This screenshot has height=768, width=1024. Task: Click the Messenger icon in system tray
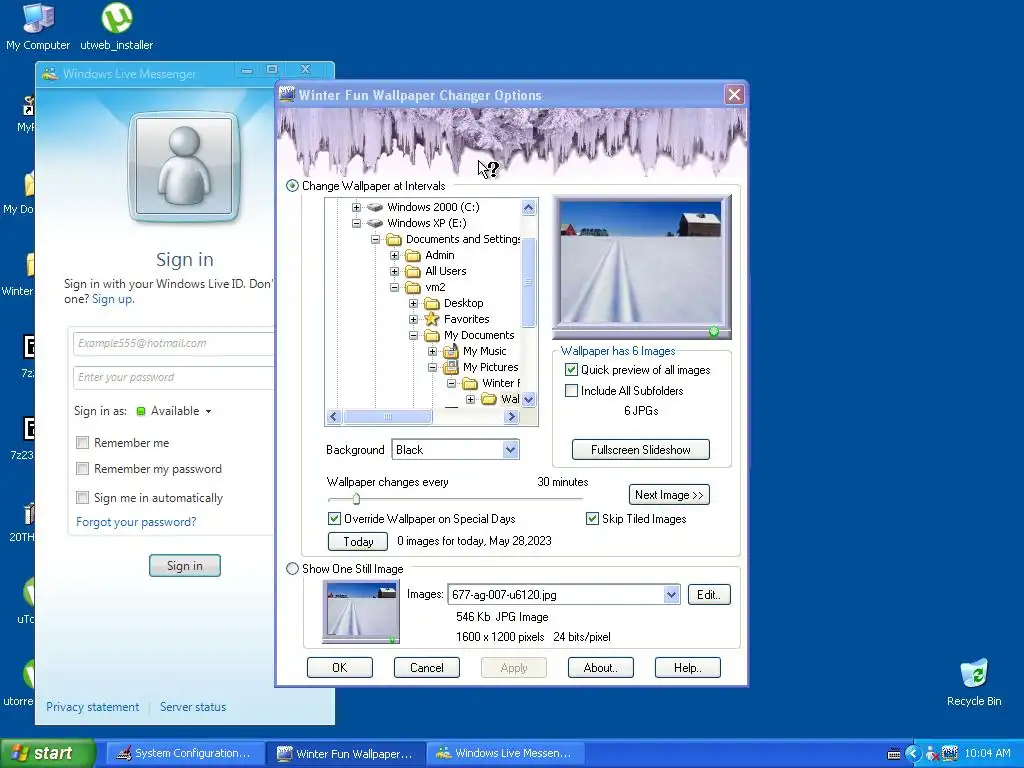coord(931,754)
